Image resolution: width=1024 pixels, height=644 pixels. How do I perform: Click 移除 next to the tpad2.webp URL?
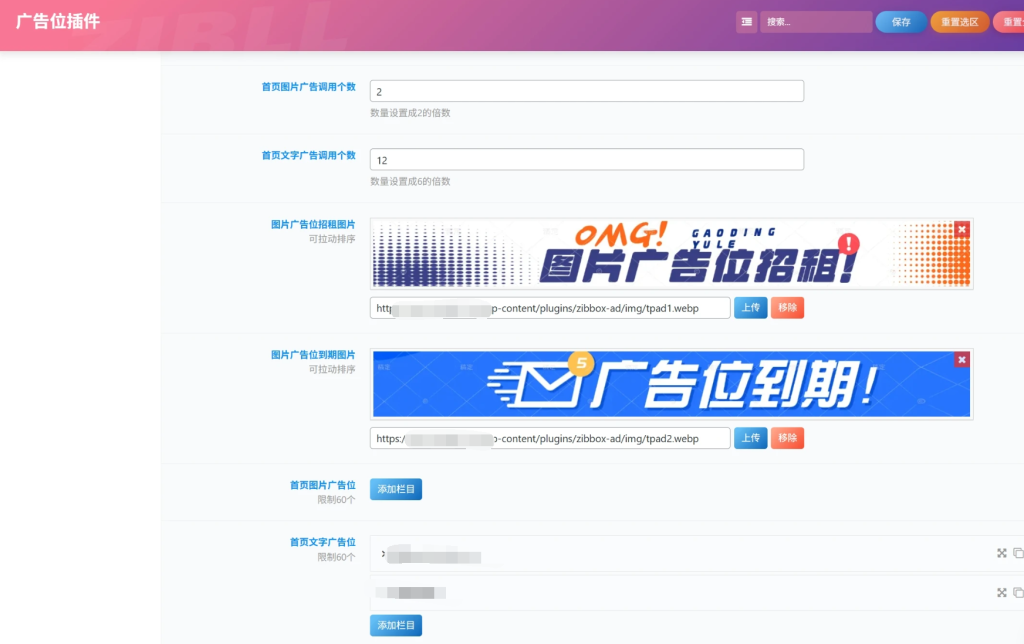click(x=787, y=438)
